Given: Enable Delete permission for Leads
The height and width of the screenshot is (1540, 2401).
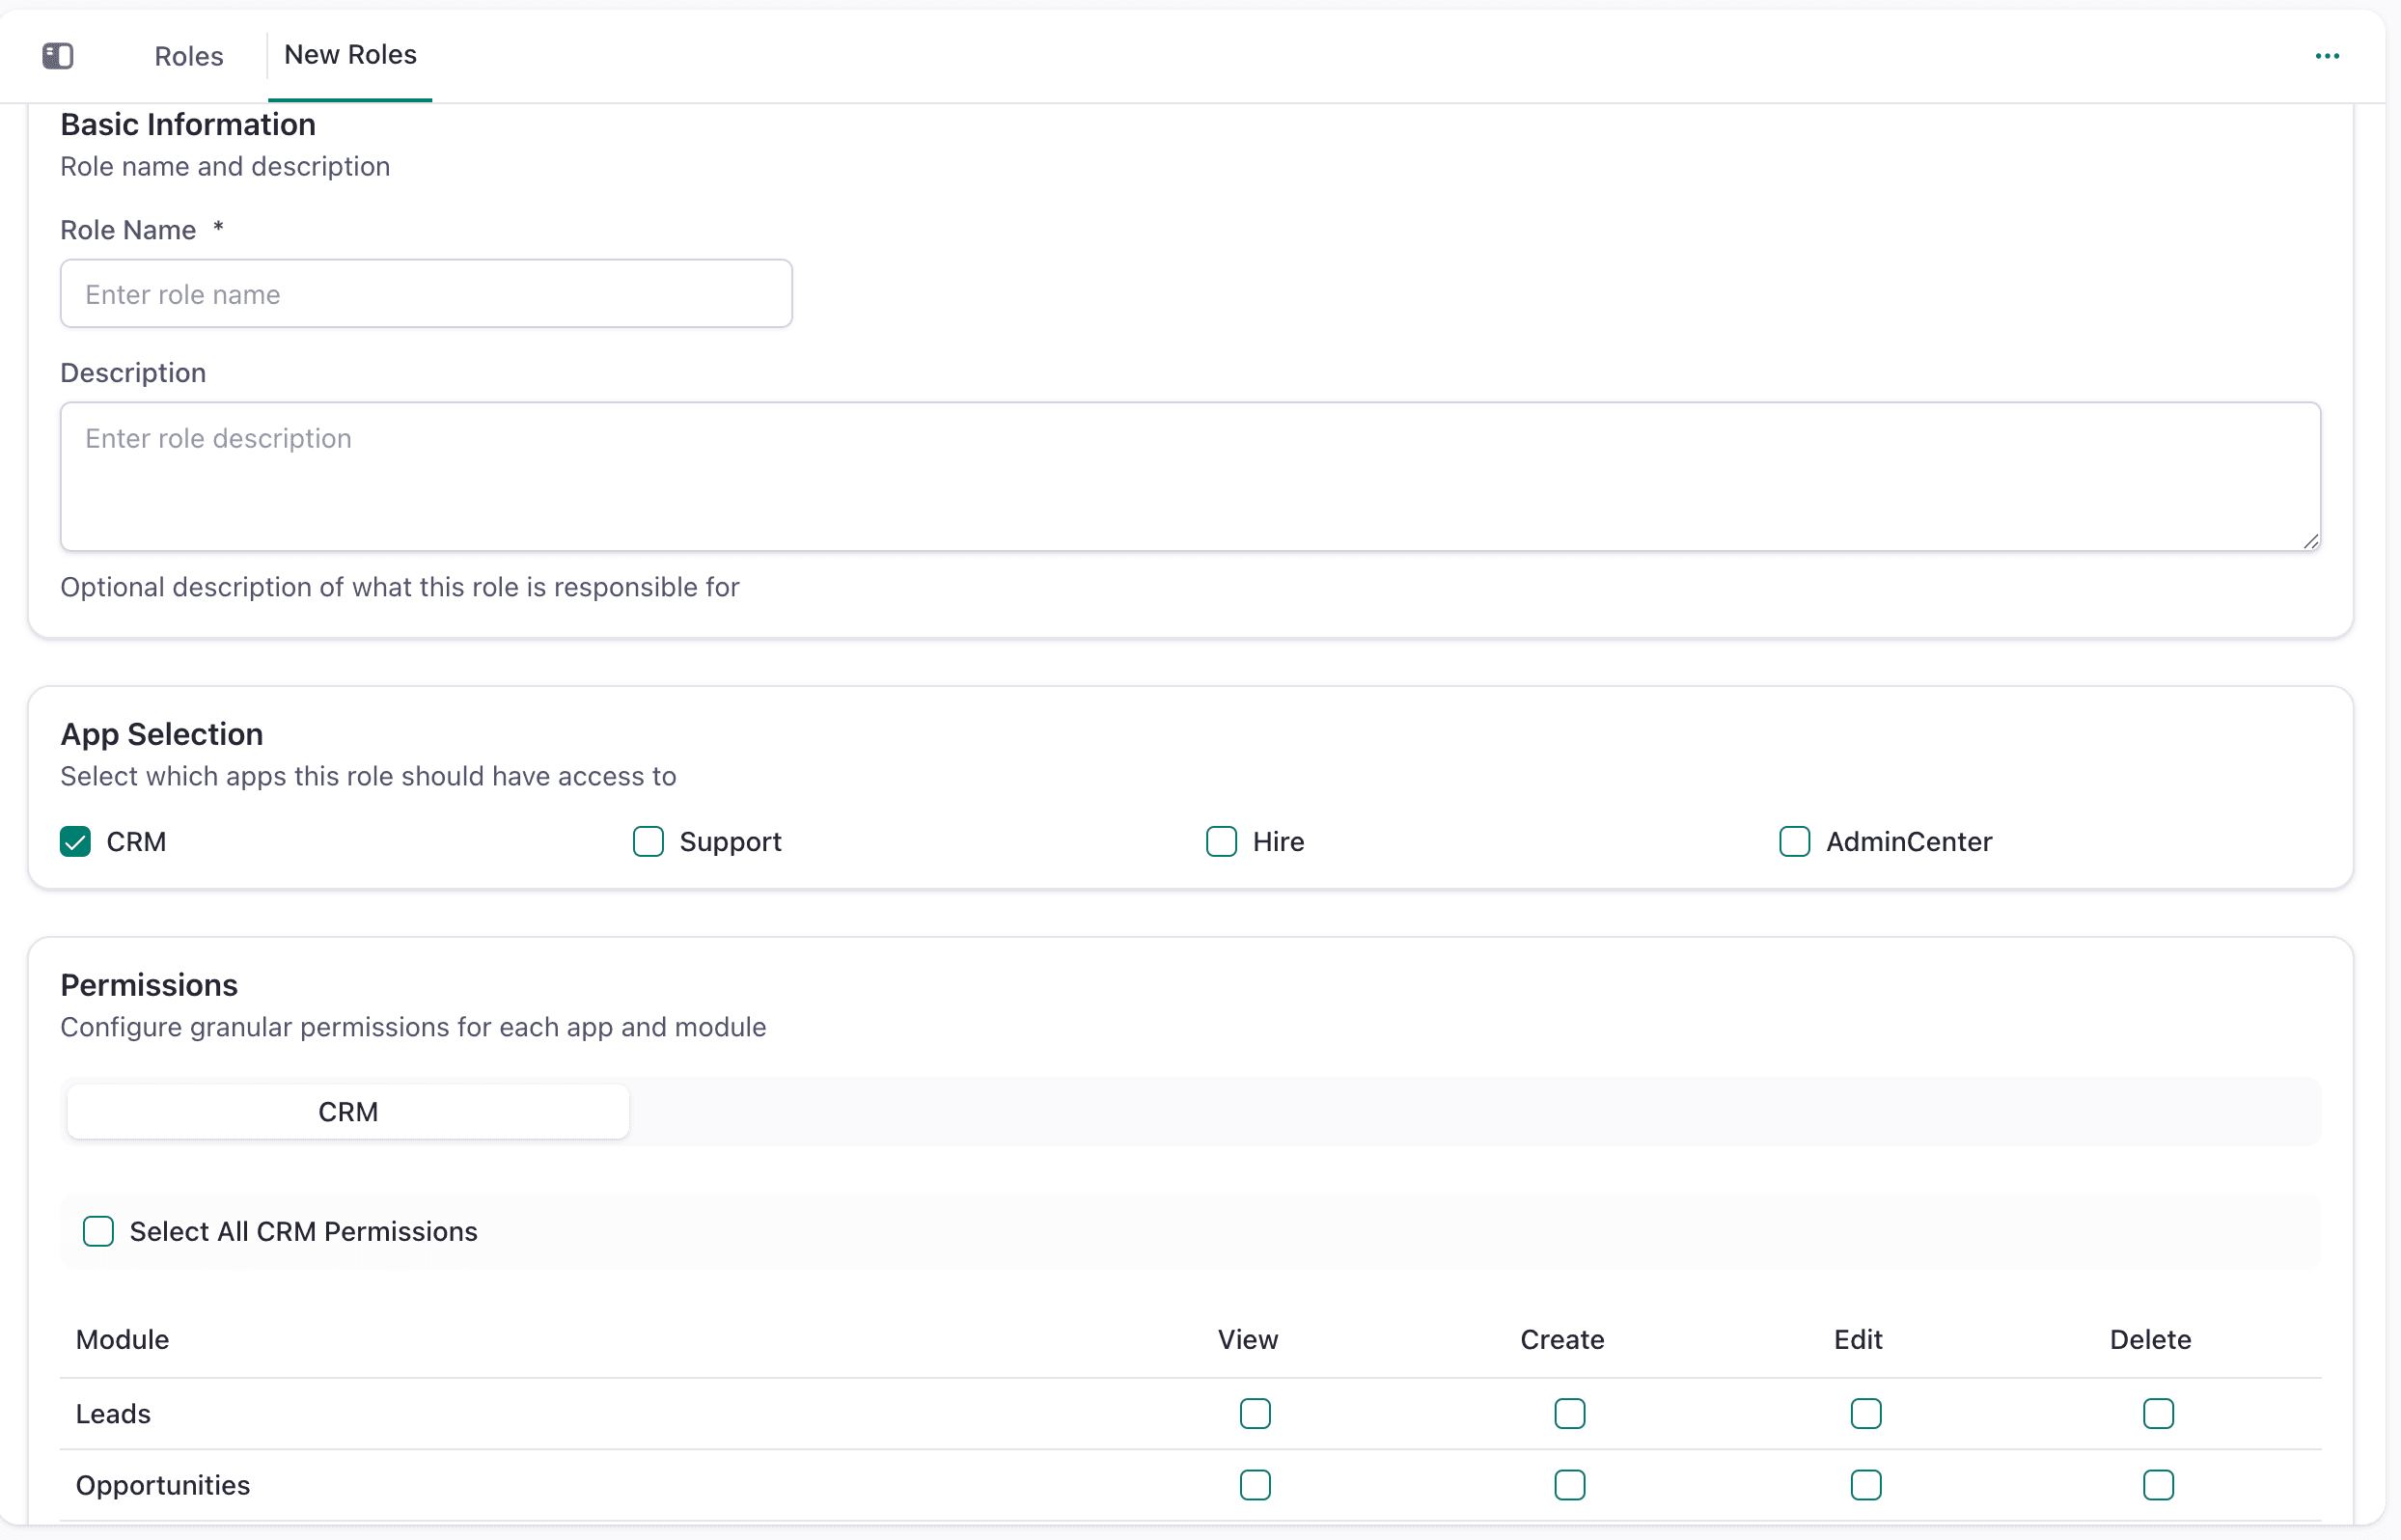Looking at the screenshot, I should tap(2159, 1414).
